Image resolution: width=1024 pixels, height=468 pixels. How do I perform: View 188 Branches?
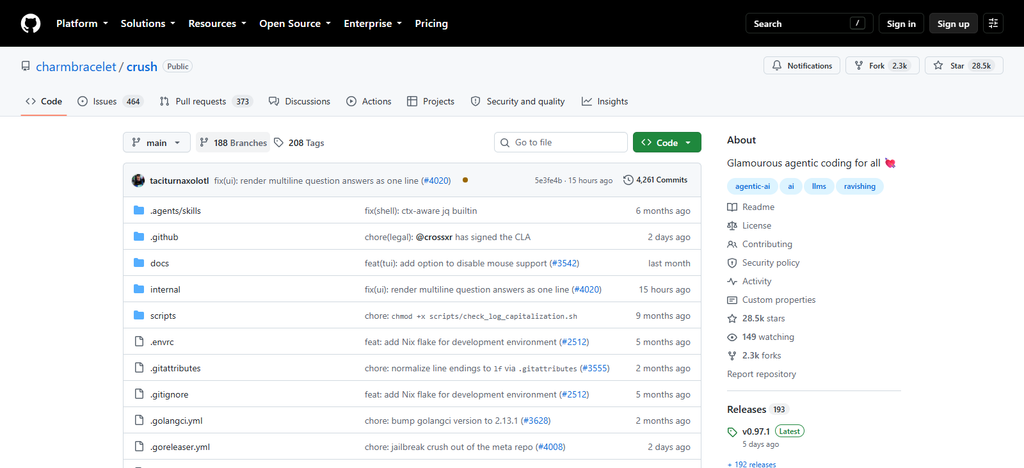click(233, 142)
